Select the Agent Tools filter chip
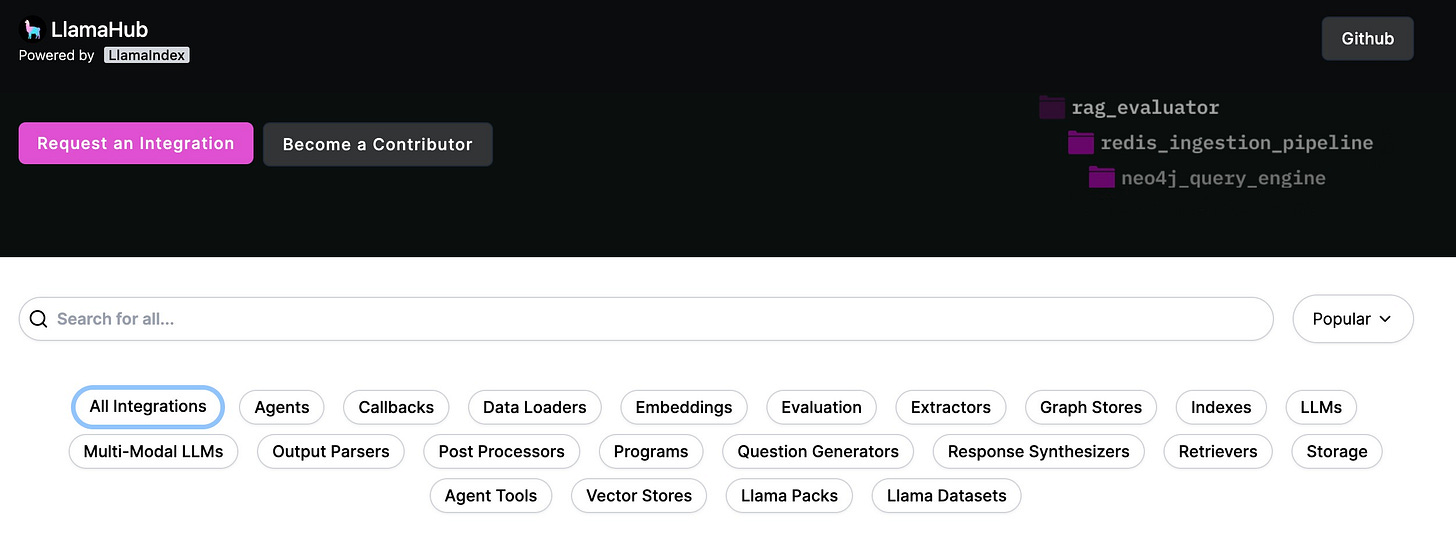 pos(491,495)
